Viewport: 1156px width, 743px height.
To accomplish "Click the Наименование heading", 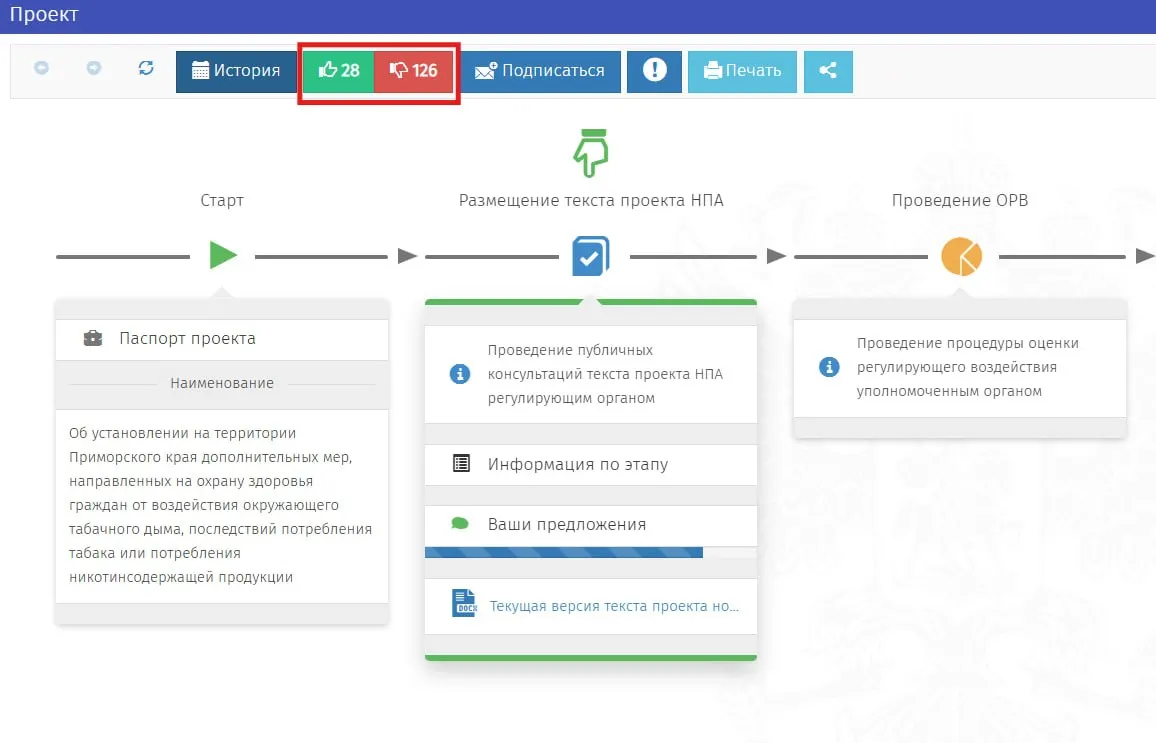I will pos(222,383).
